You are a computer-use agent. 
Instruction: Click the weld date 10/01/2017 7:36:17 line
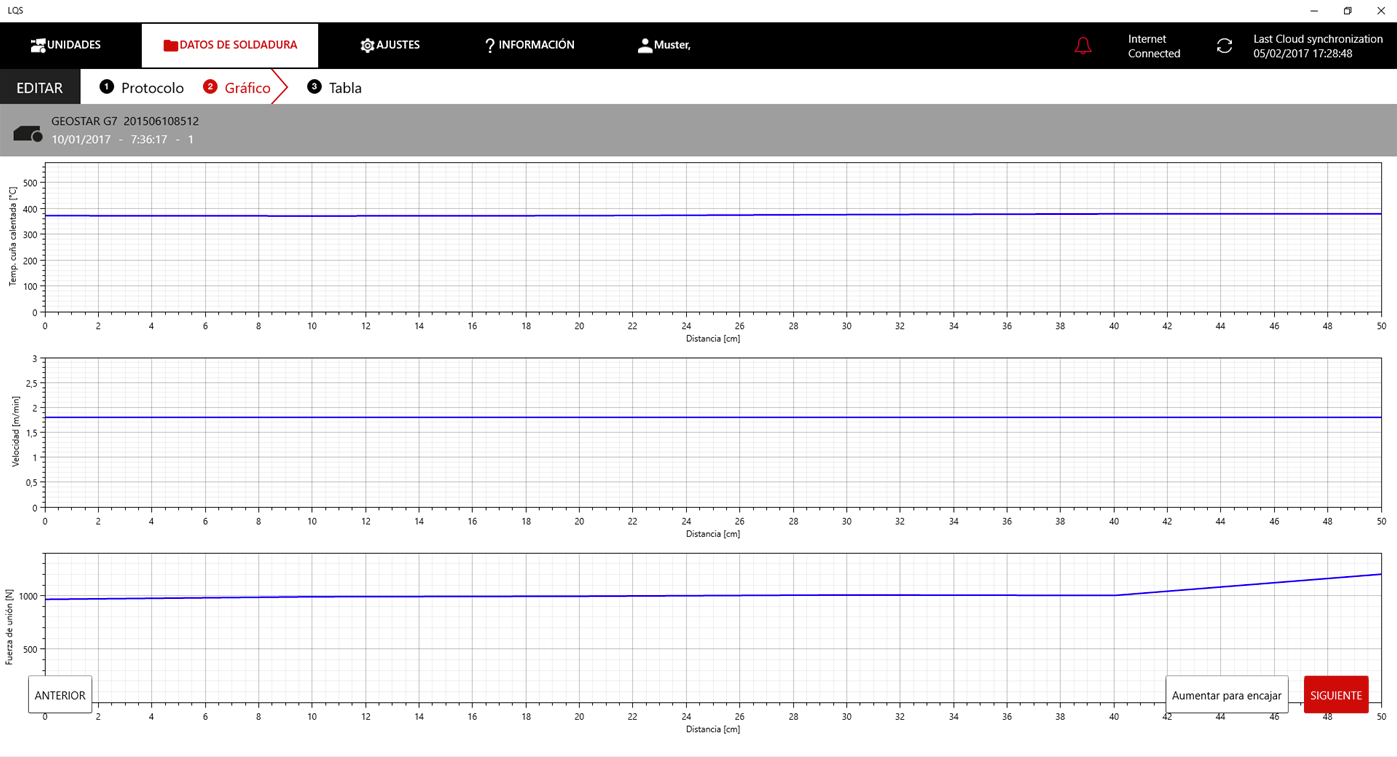[123, 139]
